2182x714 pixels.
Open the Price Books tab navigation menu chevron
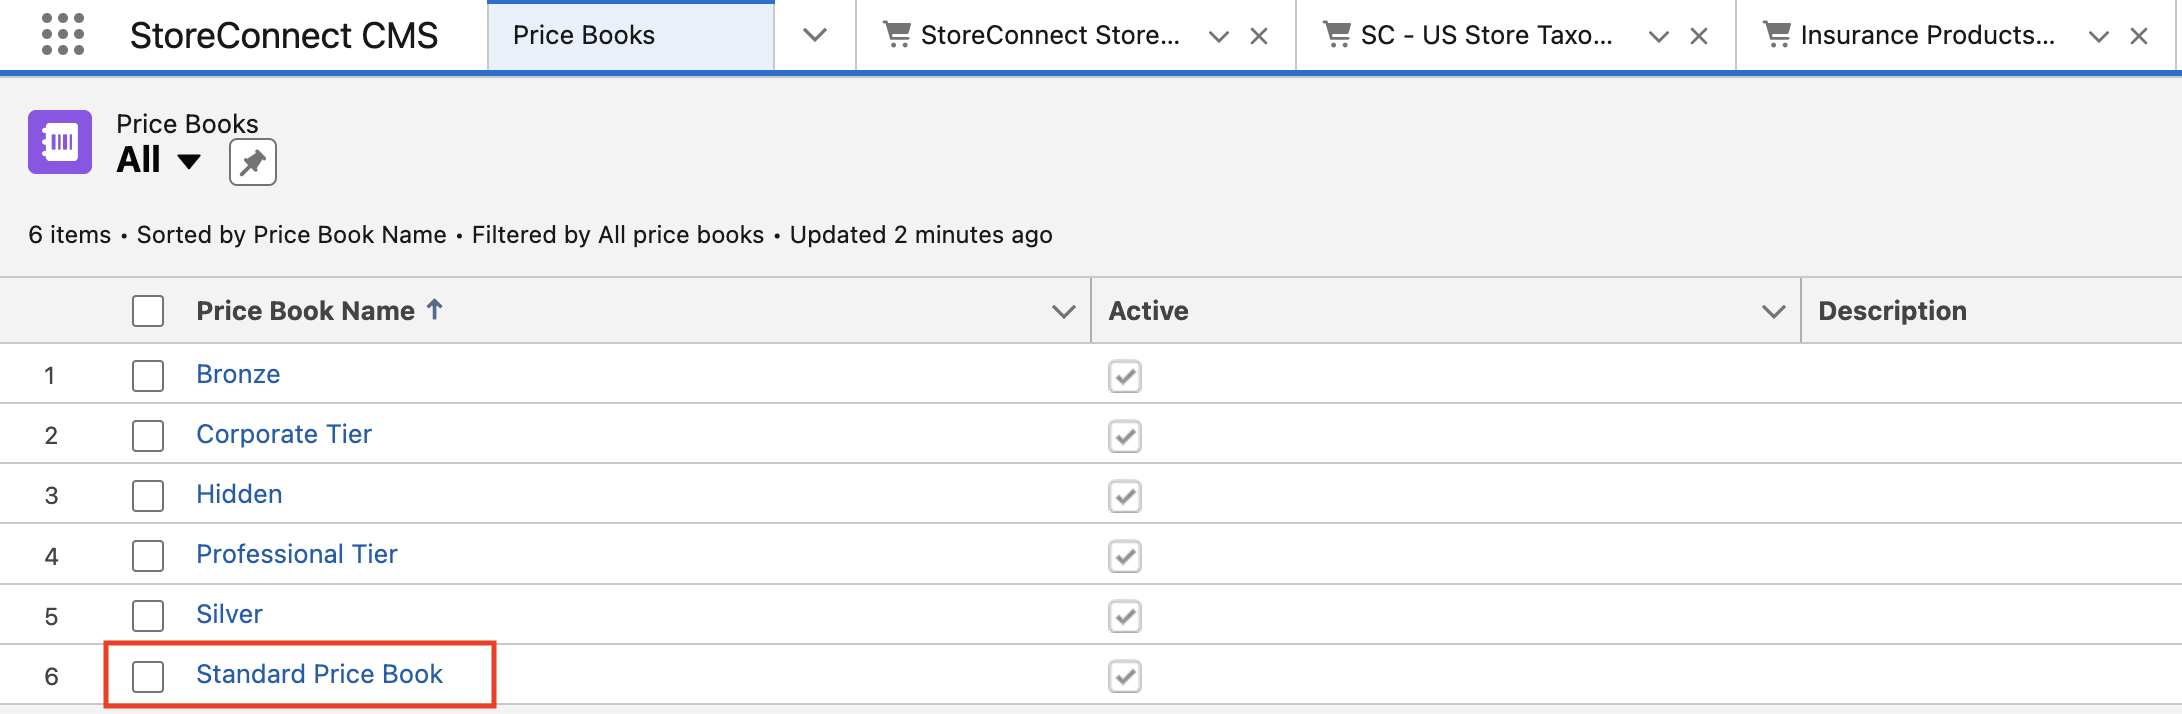pyautogui.click(x=815, y=35)
